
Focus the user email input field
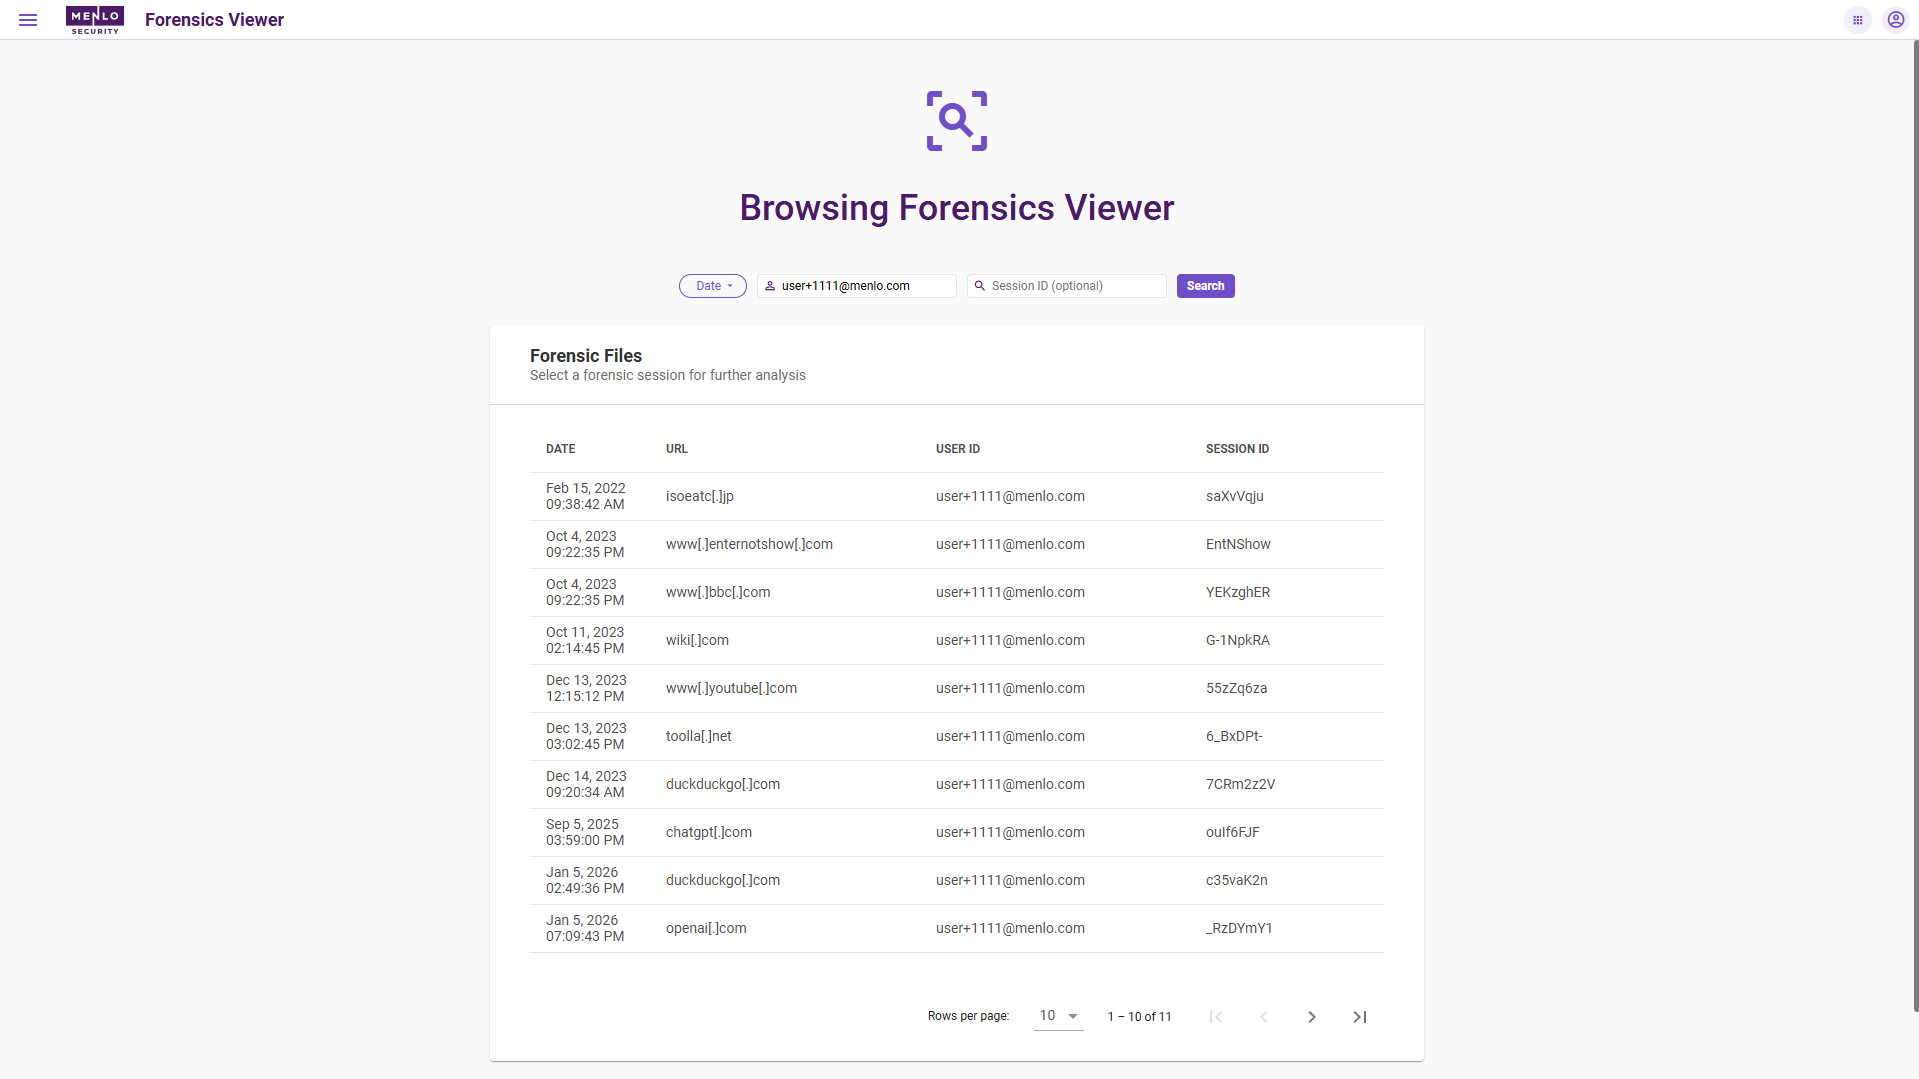tap(857, 286)
